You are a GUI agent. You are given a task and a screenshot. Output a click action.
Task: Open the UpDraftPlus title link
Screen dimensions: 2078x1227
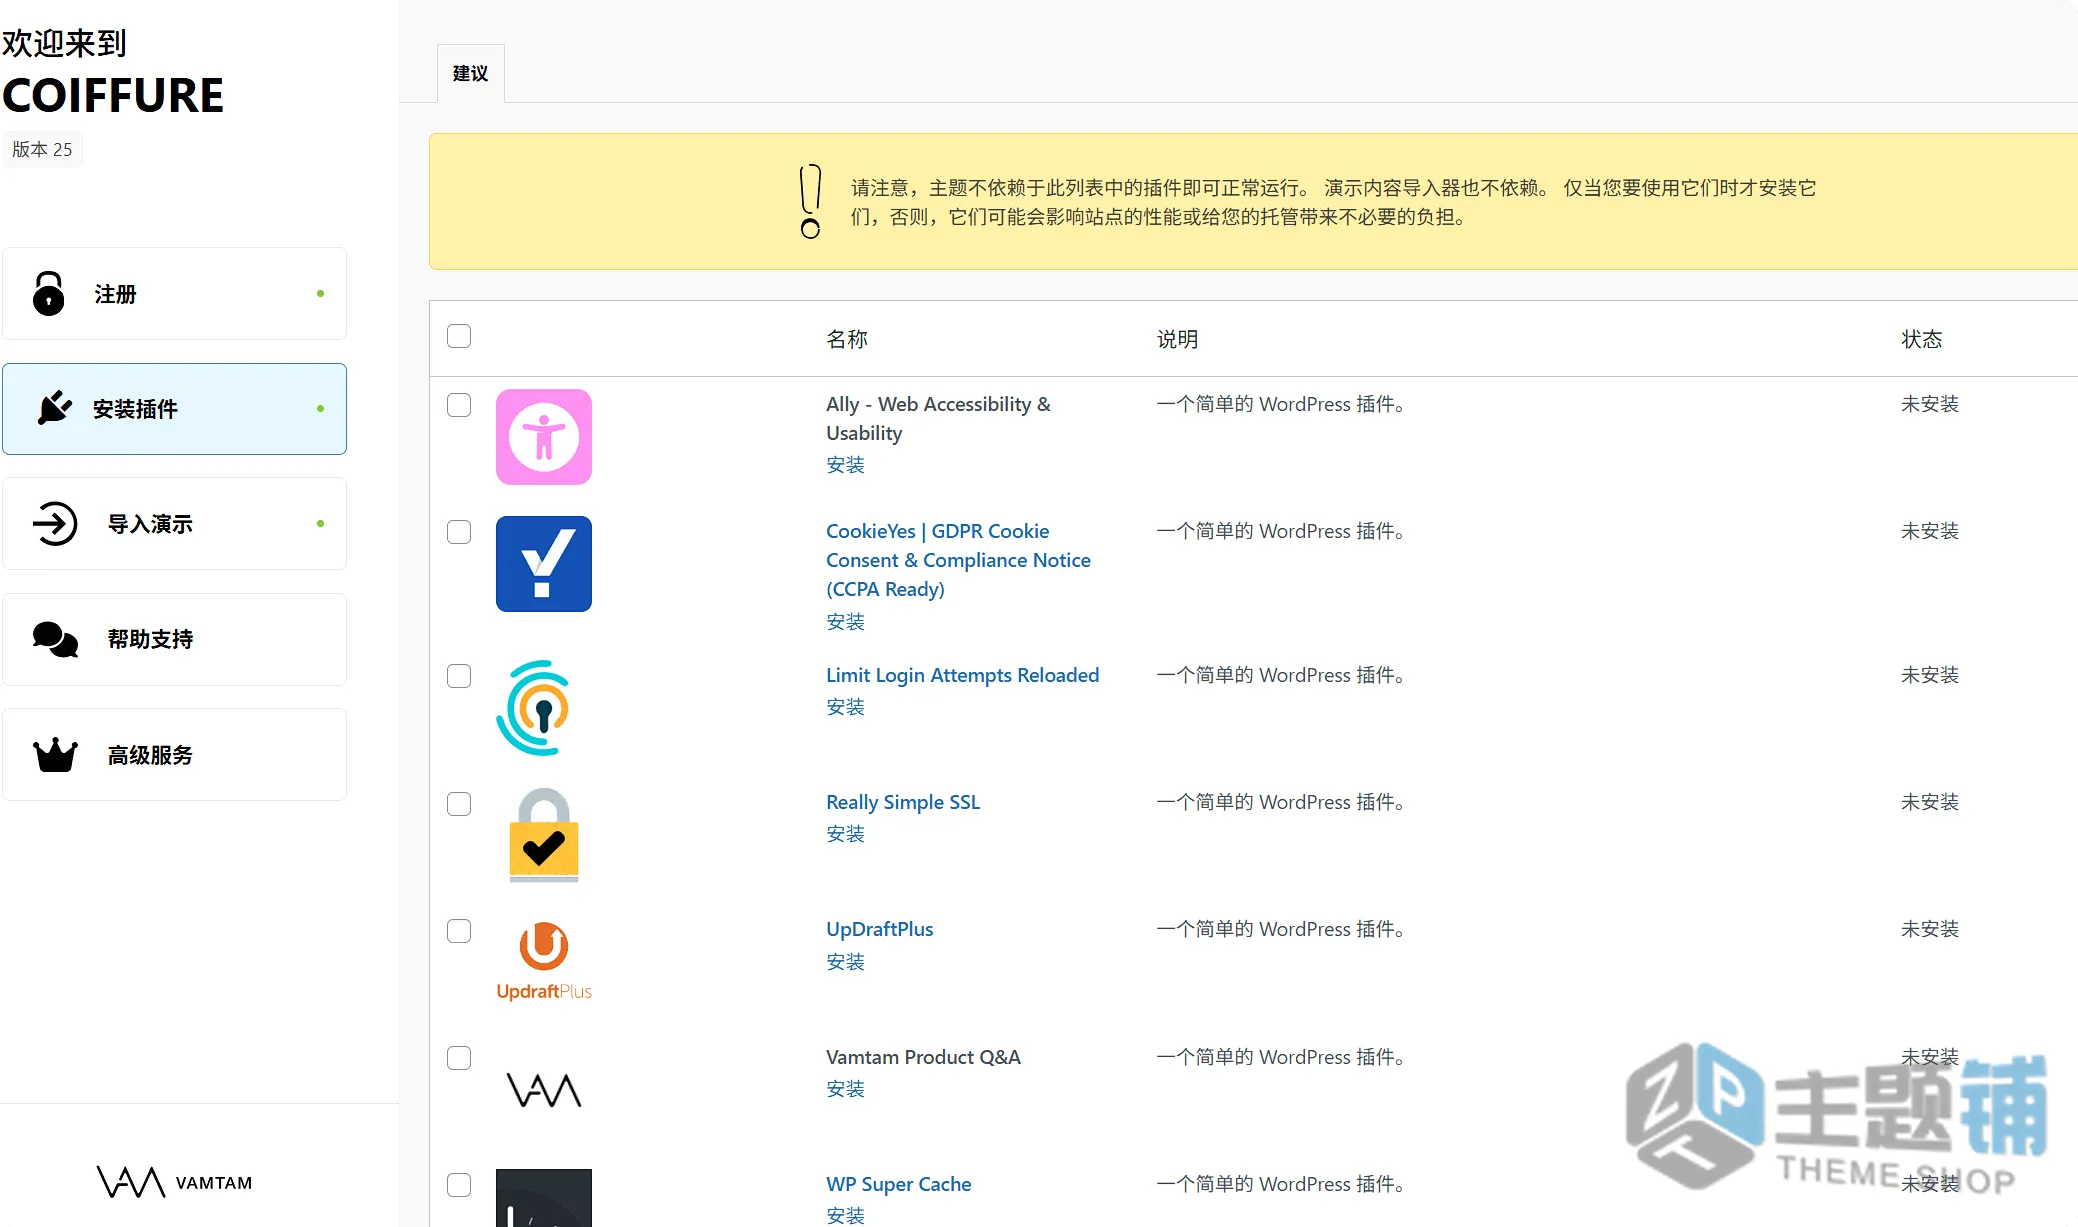[x=879, y=929]
